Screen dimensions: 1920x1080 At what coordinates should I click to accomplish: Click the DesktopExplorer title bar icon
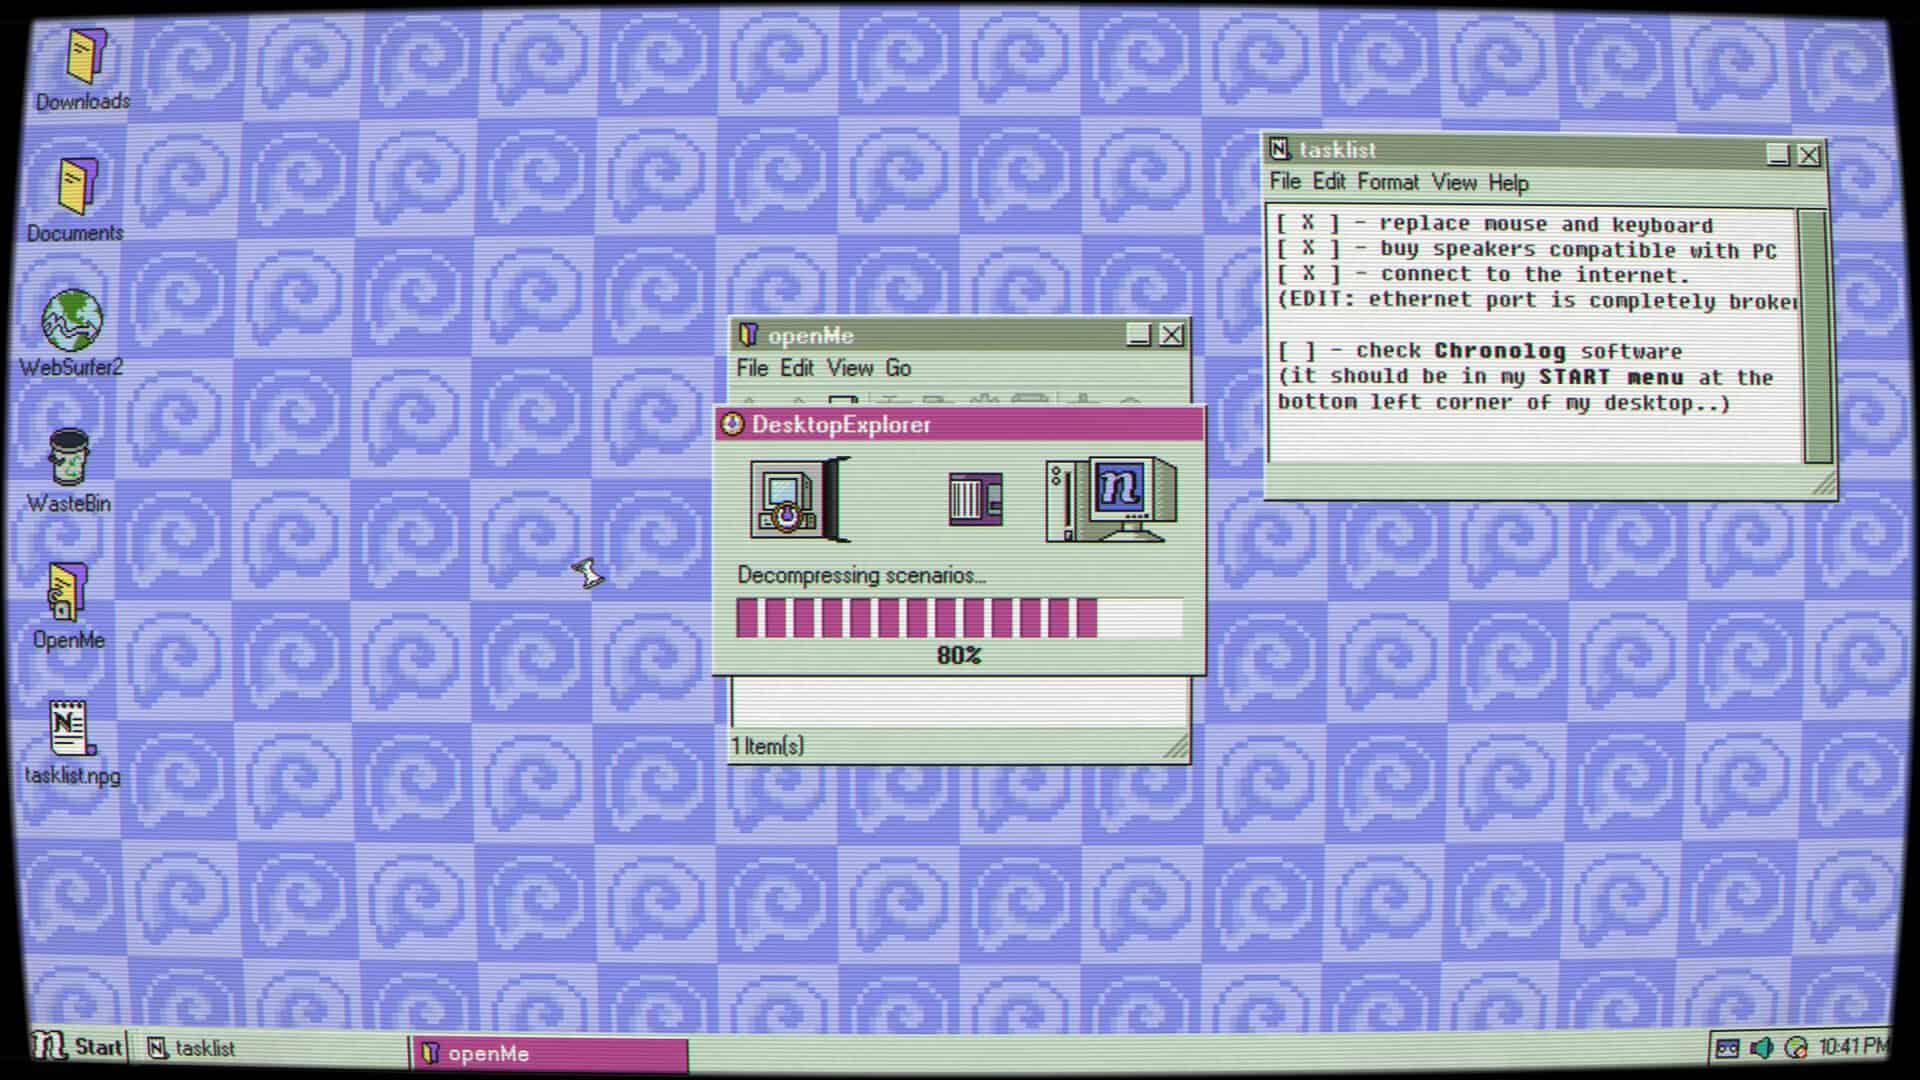click(732, 424)
